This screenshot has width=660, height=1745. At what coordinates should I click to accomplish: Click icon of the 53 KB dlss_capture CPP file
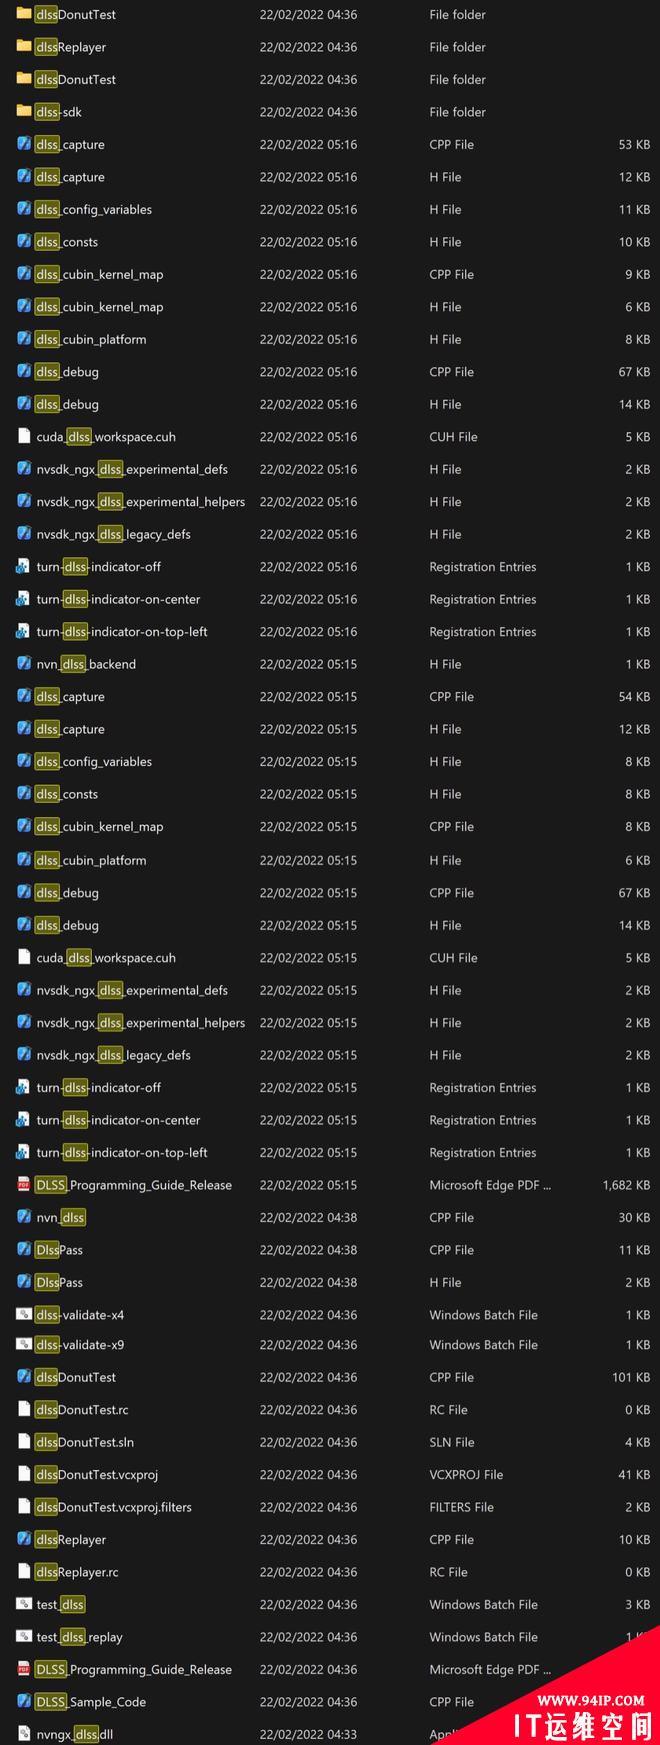click(x=24, y=144)
